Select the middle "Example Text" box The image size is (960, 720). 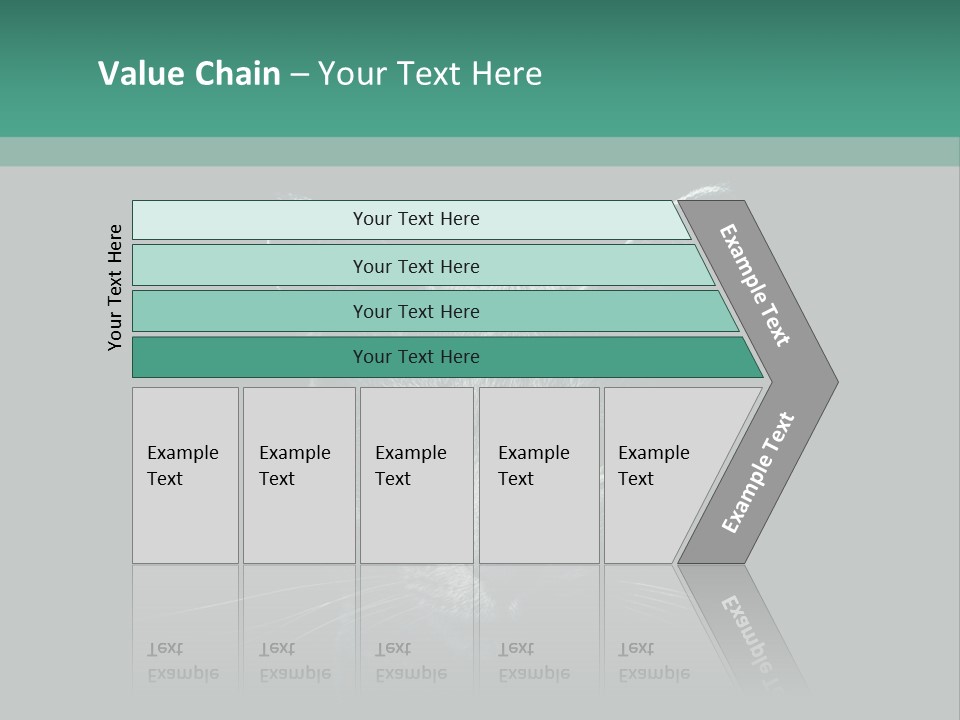coord(416,475)
